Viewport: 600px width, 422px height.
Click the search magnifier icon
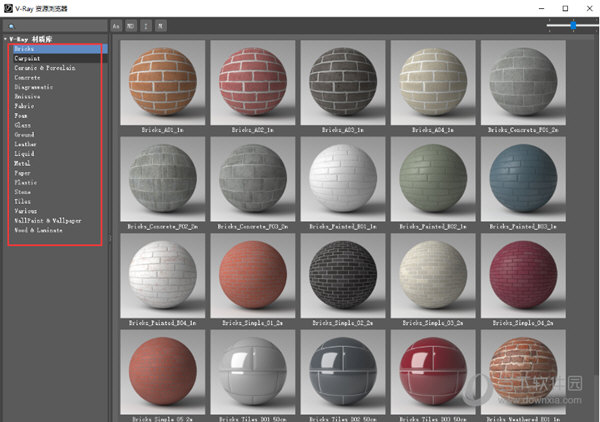point(11,26)
